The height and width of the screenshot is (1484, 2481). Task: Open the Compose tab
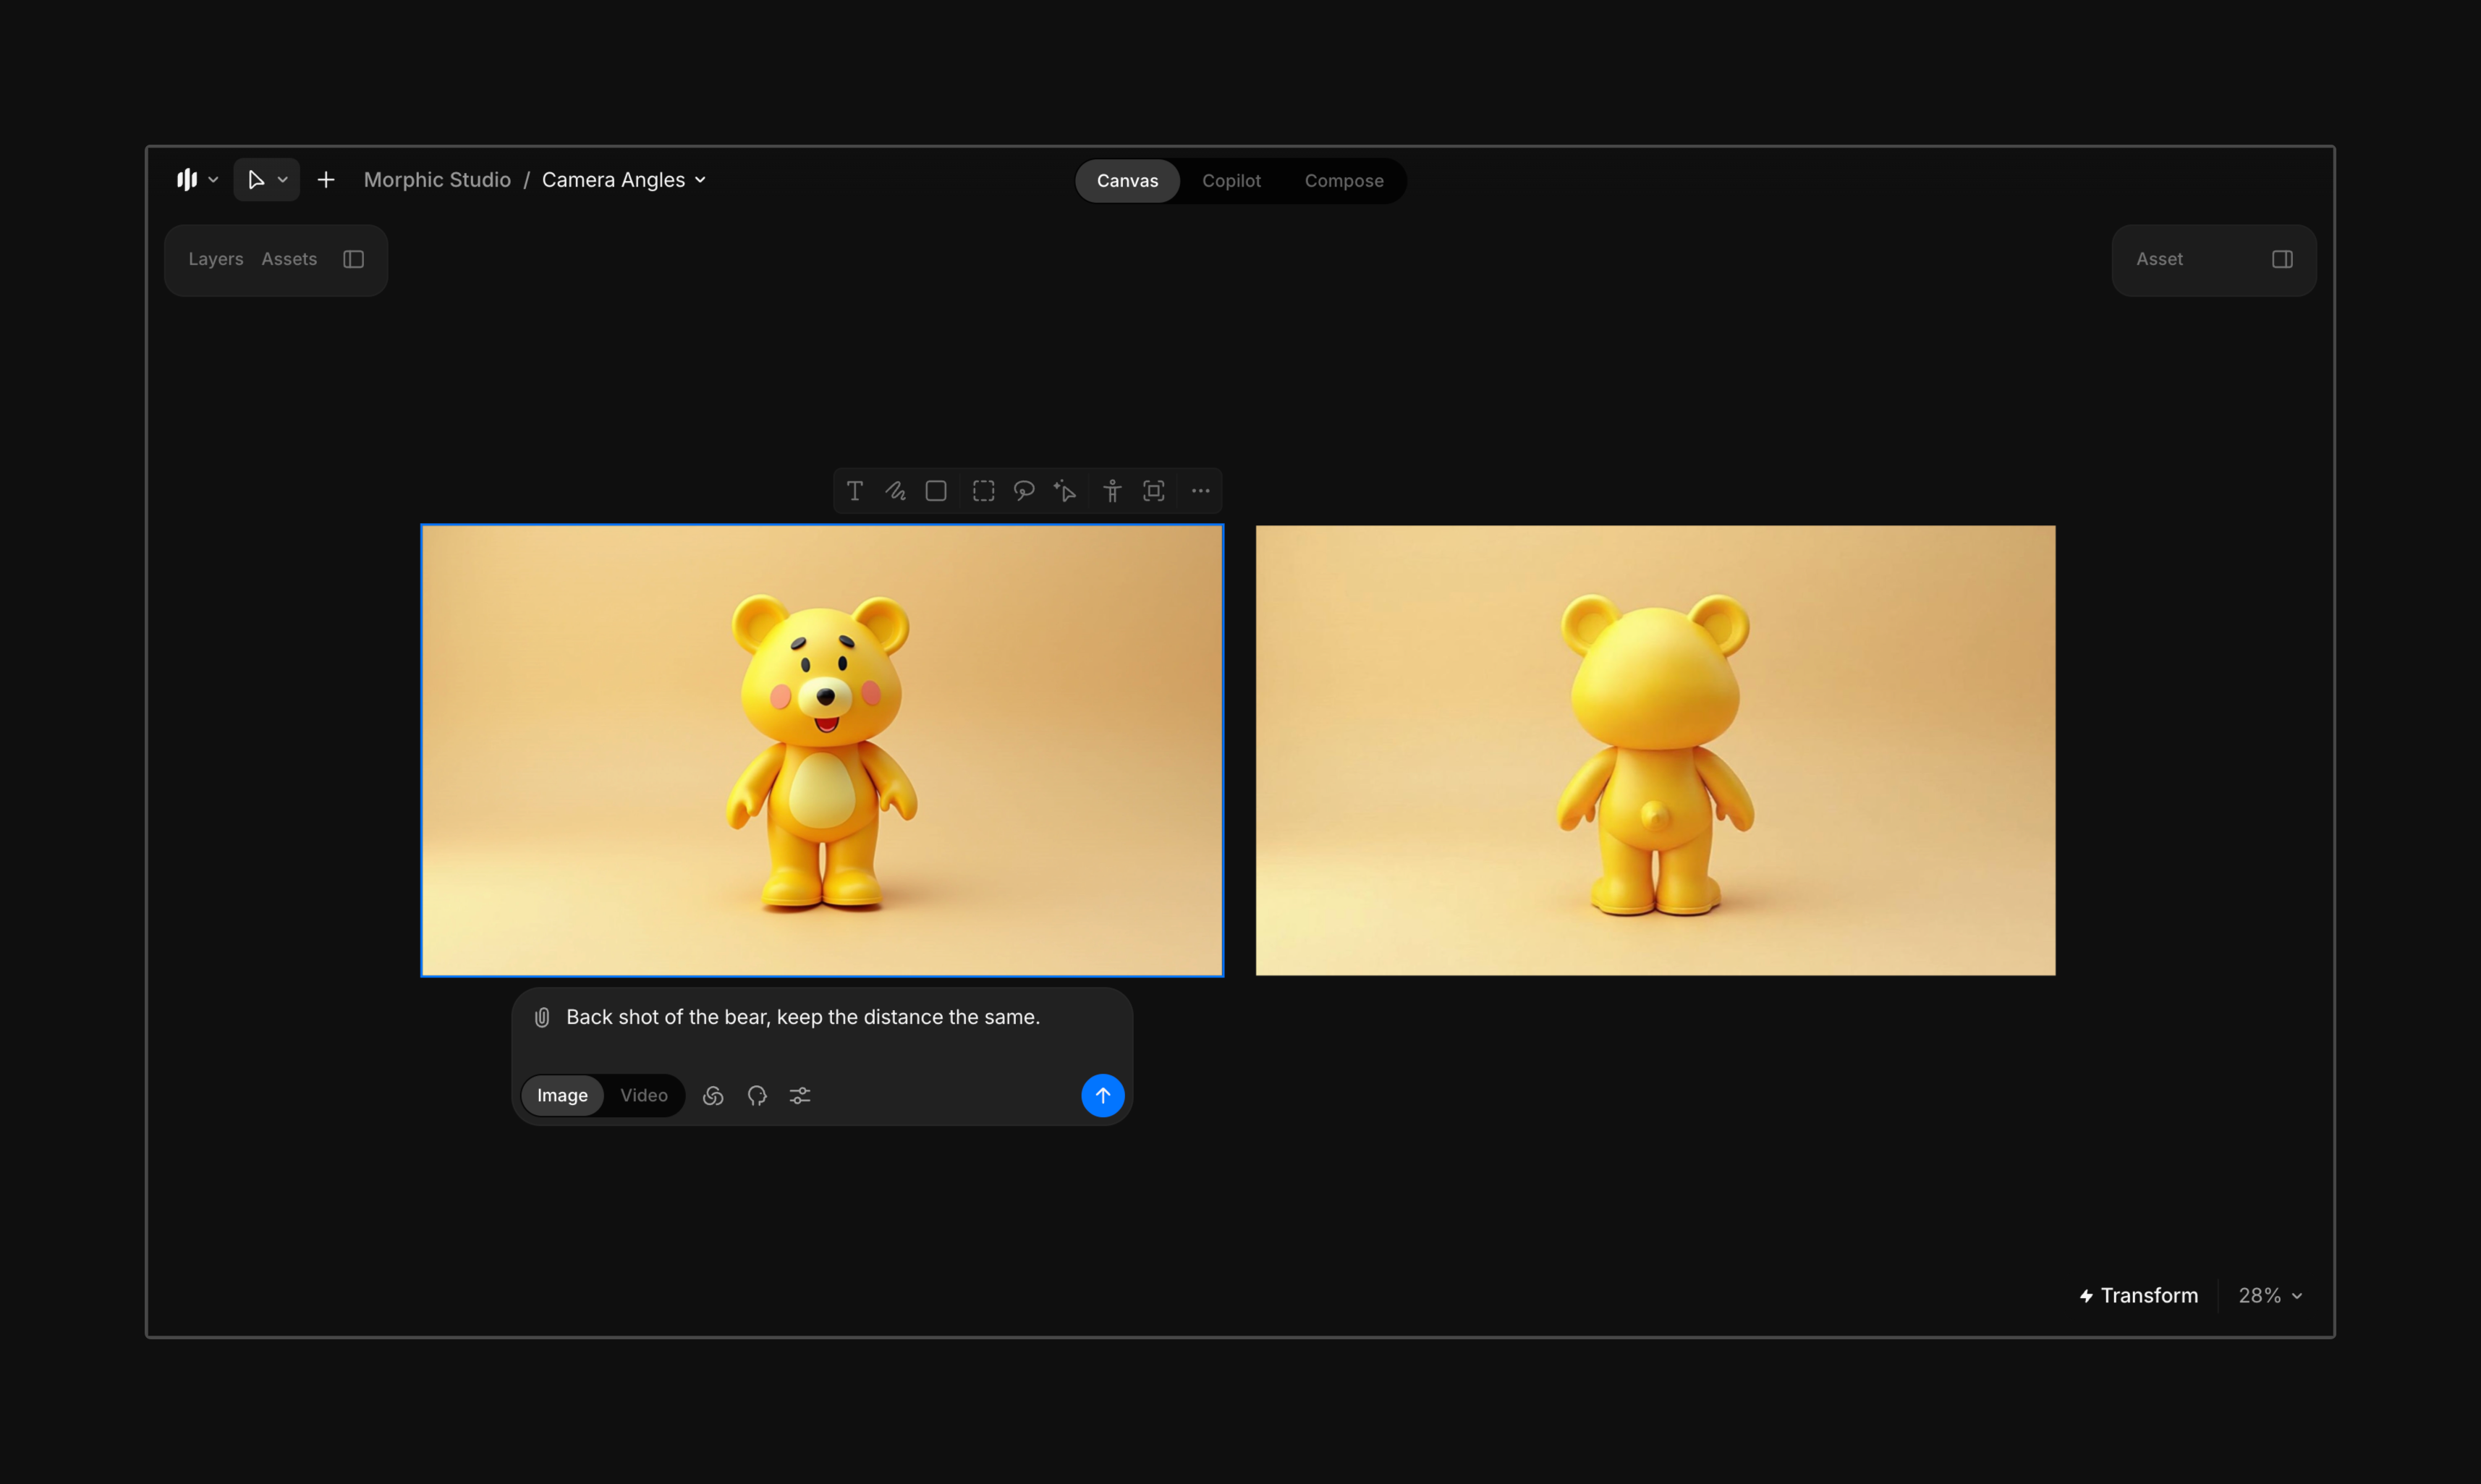1344,181
